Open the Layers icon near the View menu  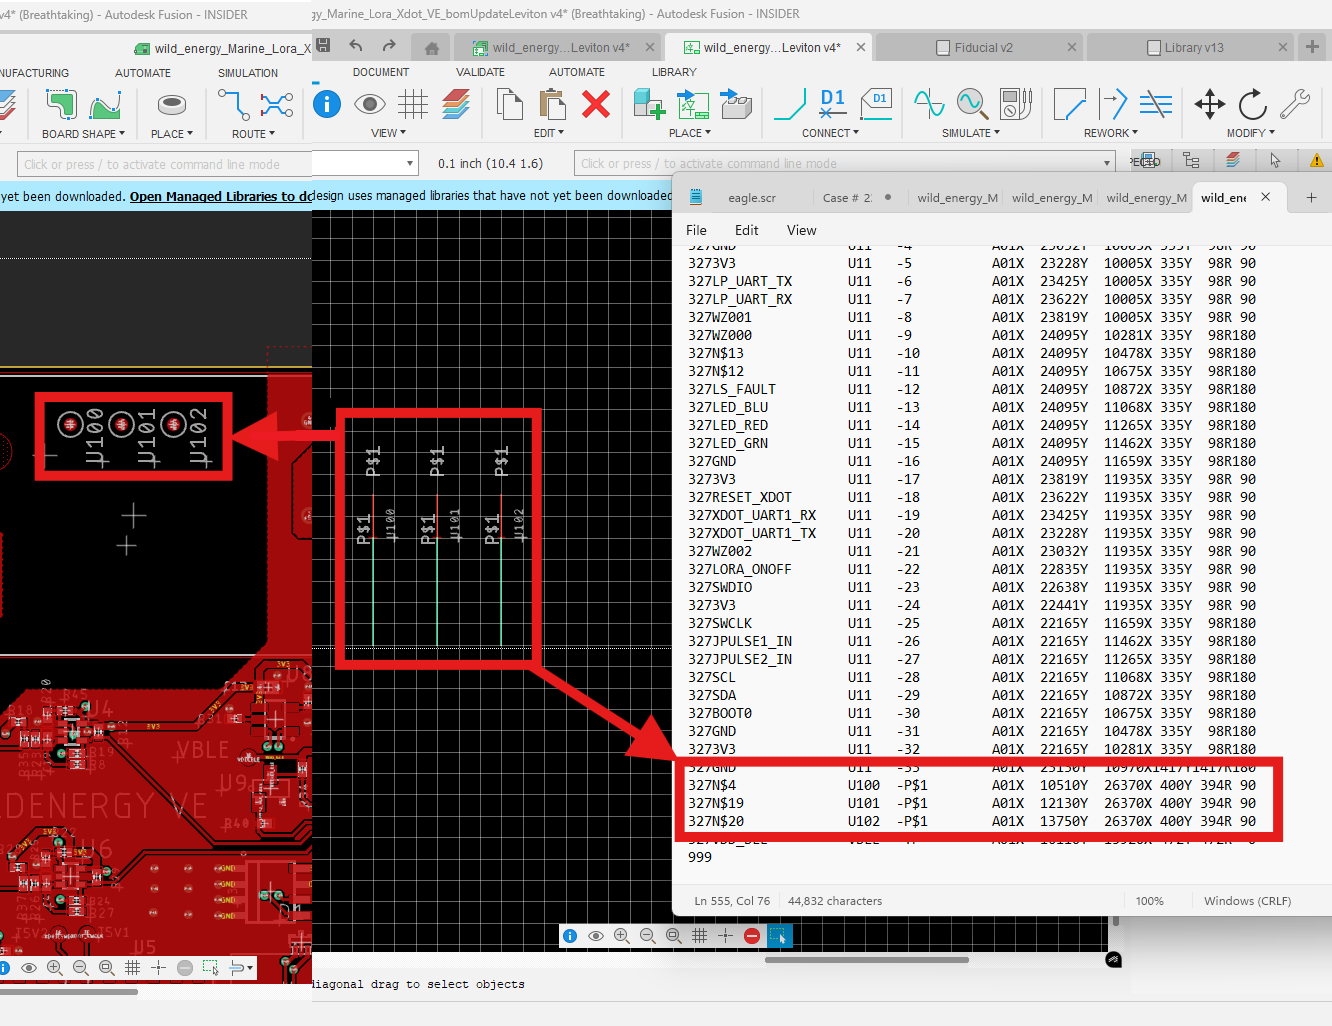click(456, 104)
